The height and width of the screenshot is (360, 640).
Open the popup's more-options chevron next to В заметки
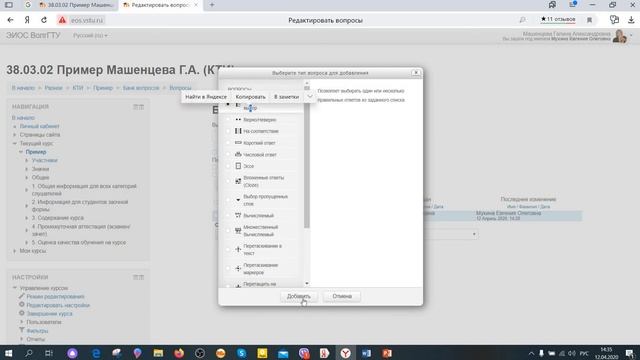click(310, 97)
